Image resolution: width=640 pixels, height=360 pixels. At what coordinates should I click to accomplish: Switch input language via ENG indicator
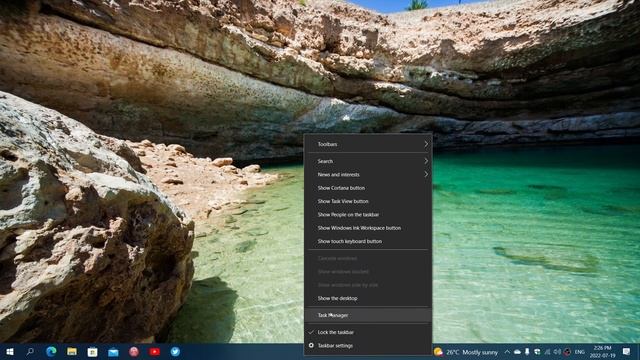pyautogui.click(x=580, y=352)
